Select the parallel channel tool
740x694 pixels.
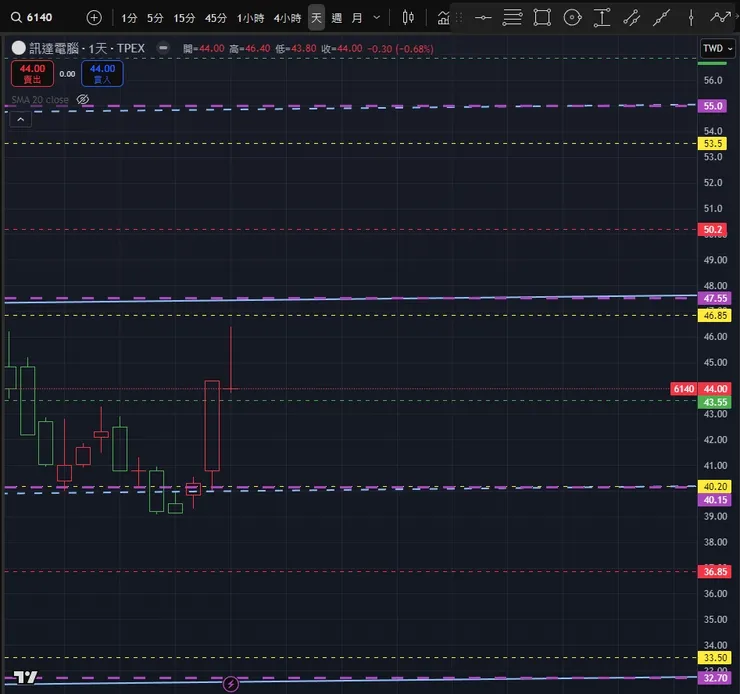[x=631, y=18]
